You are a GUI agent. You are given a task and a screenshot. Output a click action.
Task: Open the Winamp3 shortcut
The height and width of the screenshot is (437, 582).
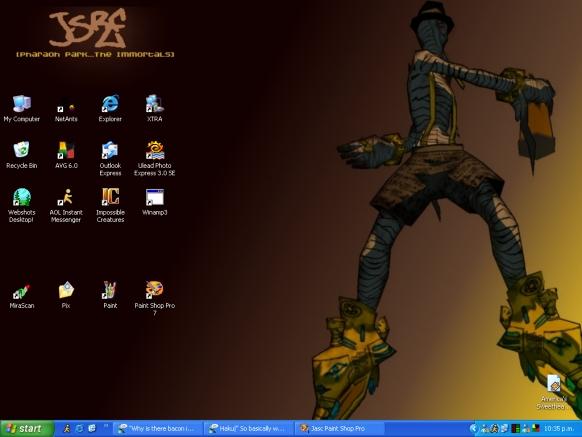(154, 202)
